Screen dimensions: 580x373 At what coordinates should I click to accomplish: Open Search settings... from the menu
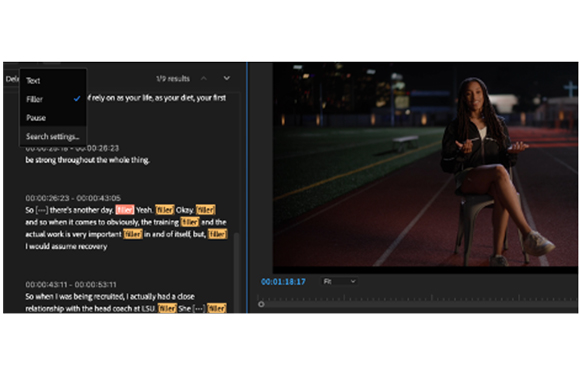tap(53, 137)
